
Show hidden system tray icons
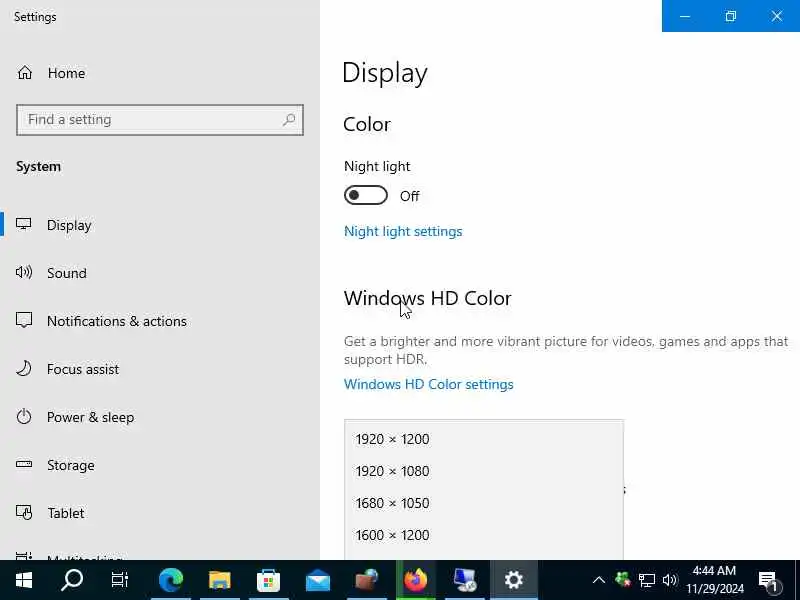[x=599, y=580]
